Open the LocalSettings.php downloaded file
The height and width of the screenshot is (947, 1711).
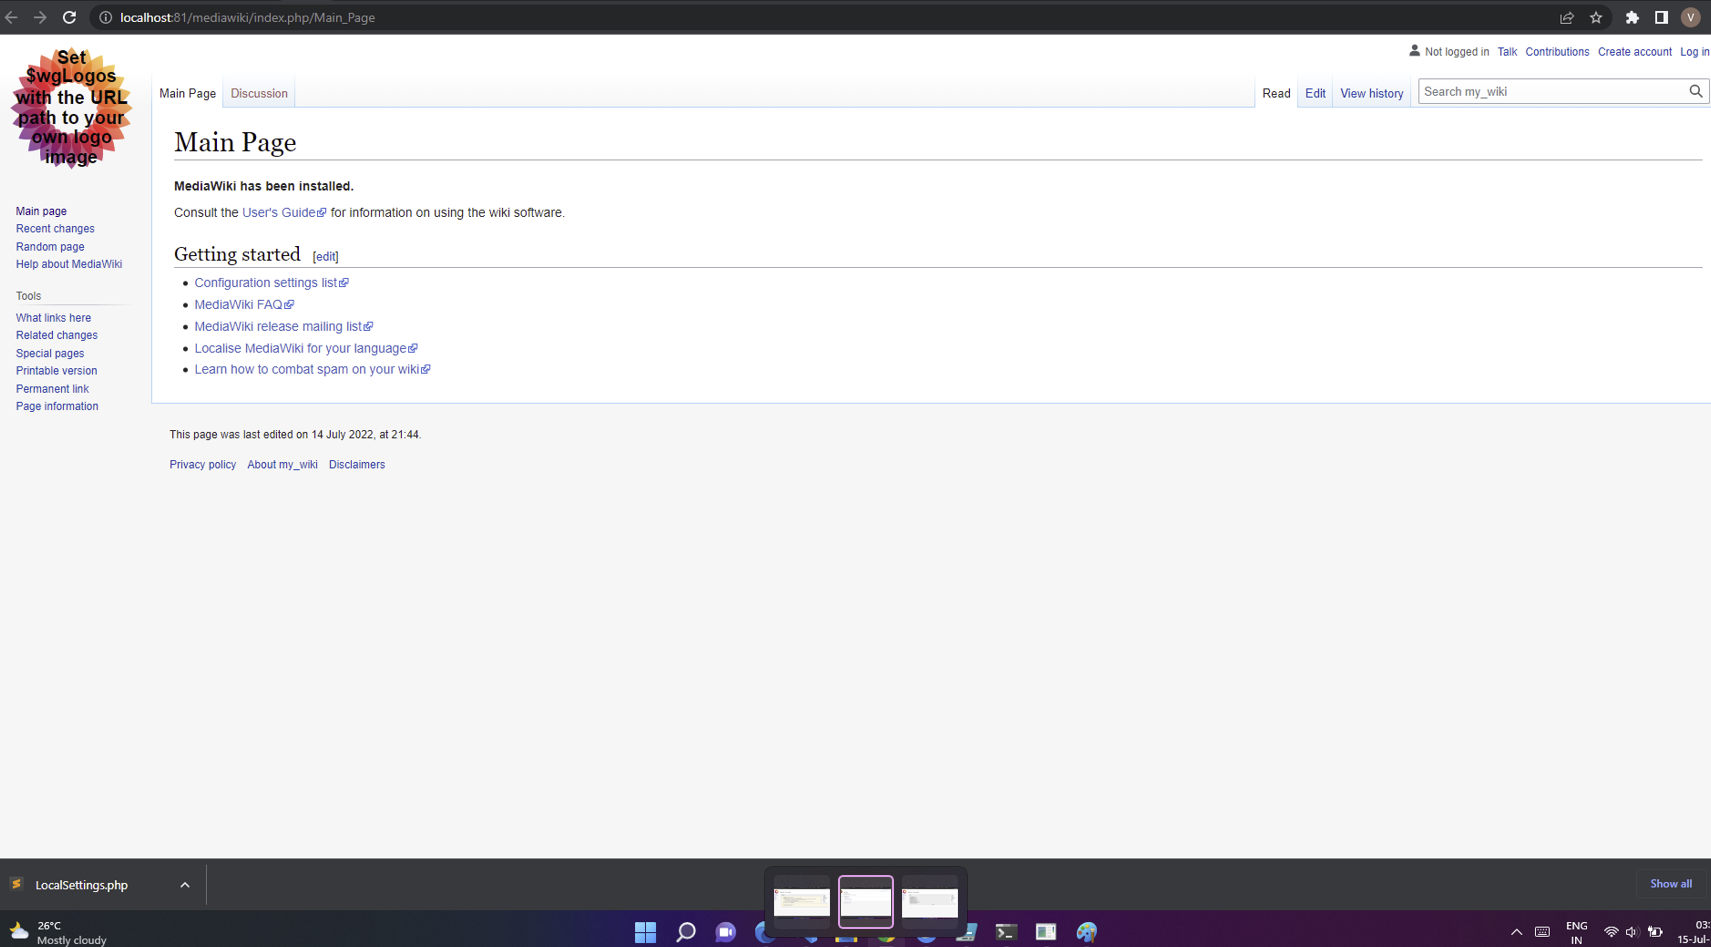[81, 885]
